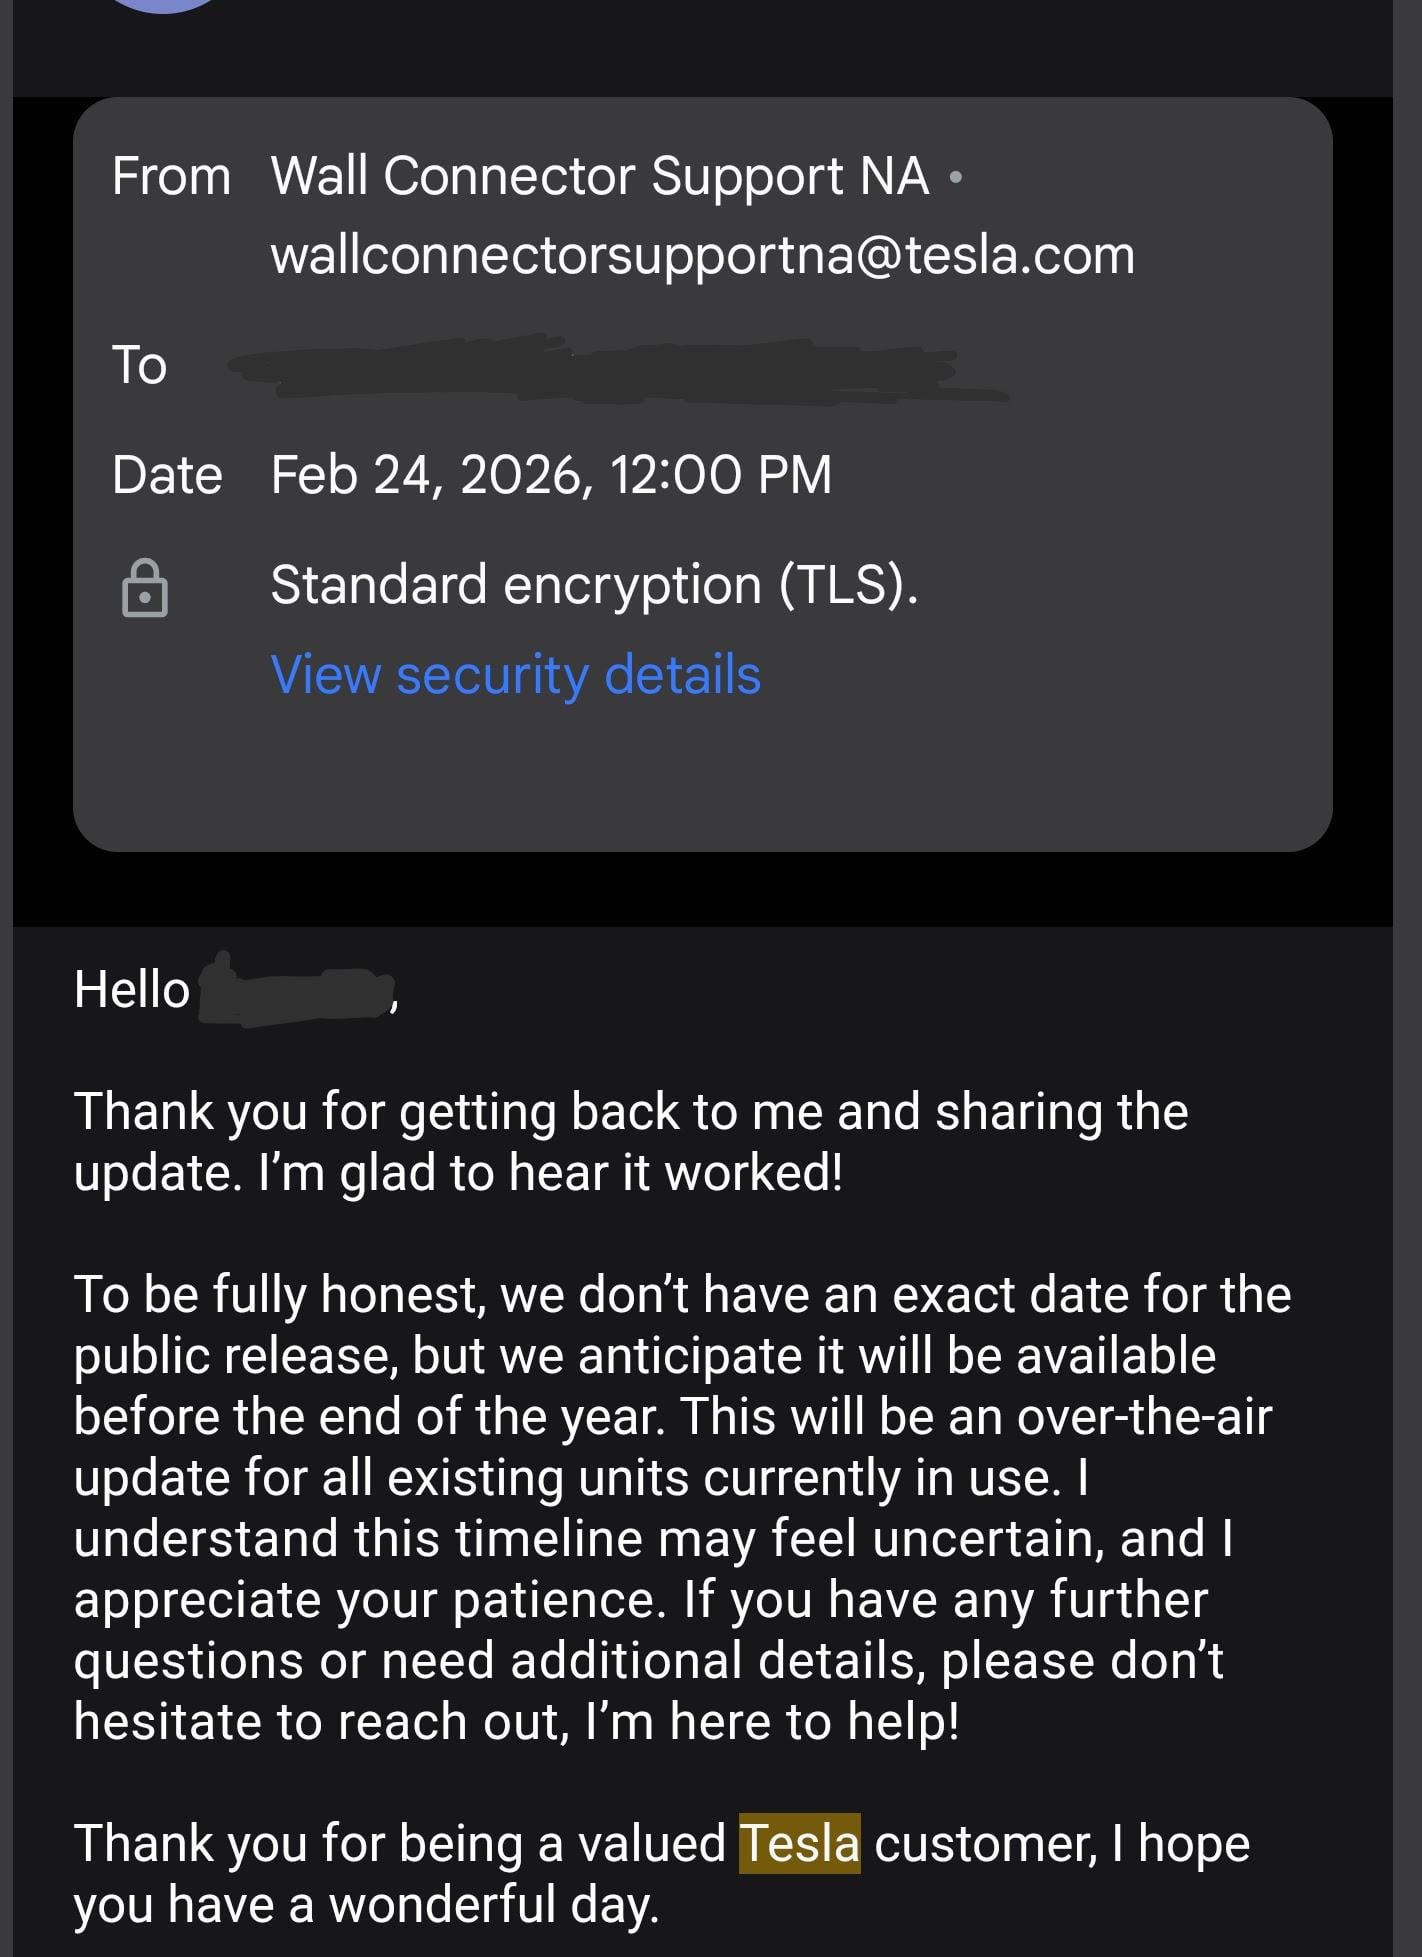Click the highlighted Tesla word in body
The height and width of the screenshot is (1957, 1422).
799,1842
